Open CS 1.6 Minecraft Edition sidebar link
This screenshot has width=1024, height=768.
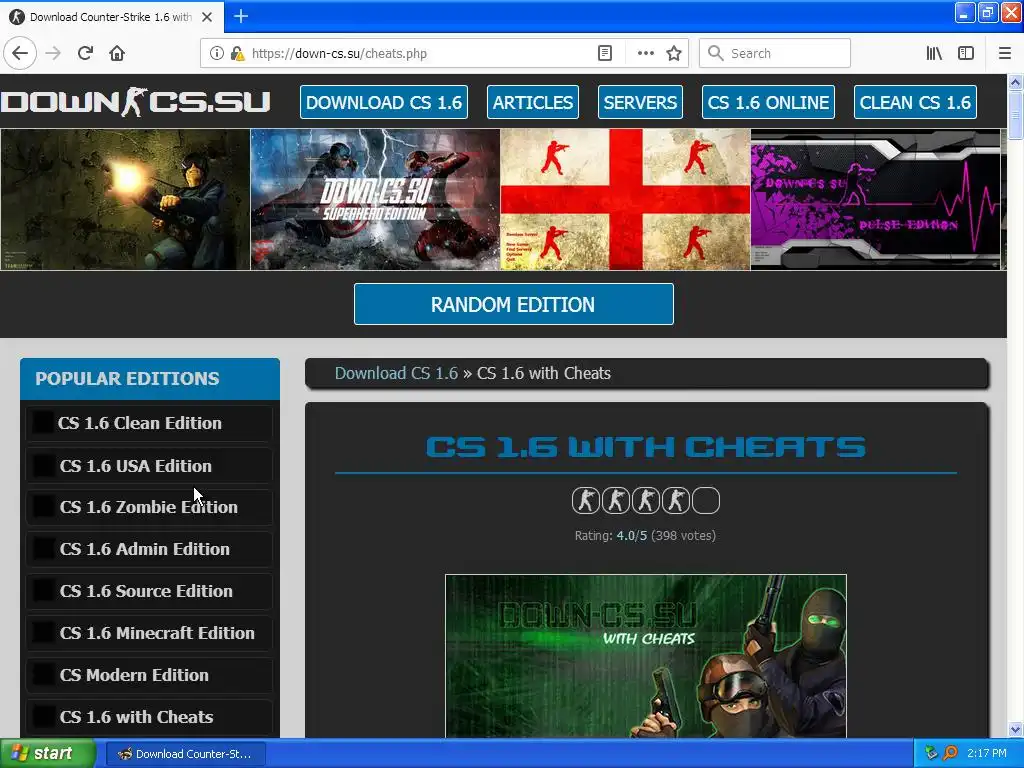coord(150,633)
